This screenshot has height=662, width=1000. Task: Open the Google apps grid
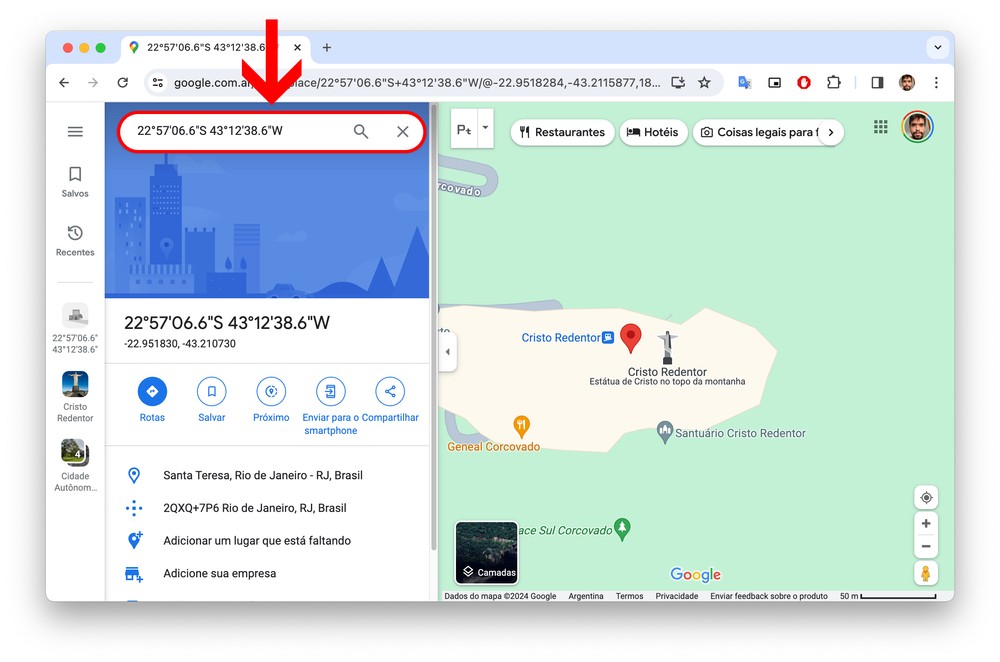[880, 127]
